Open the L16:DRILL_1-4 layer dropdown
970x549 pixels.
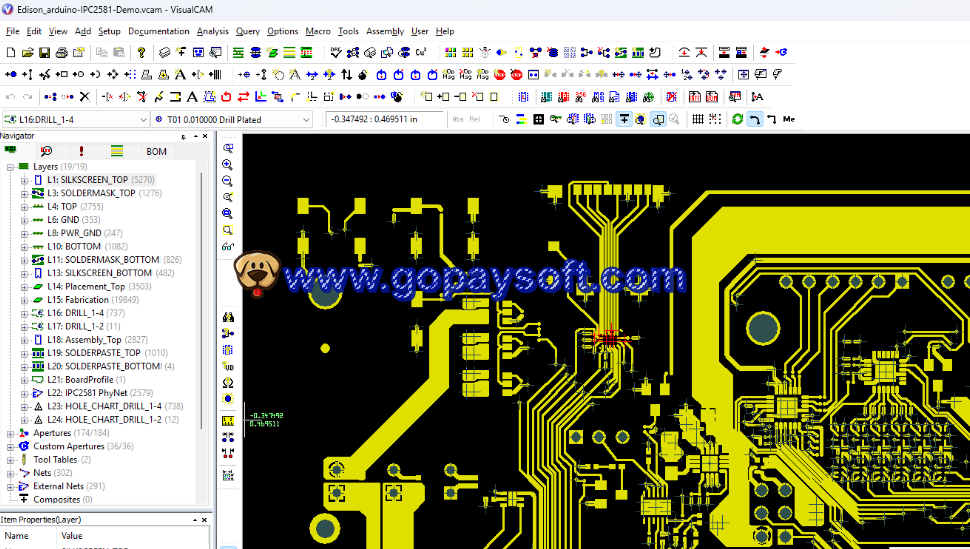[x=142, y=119]
